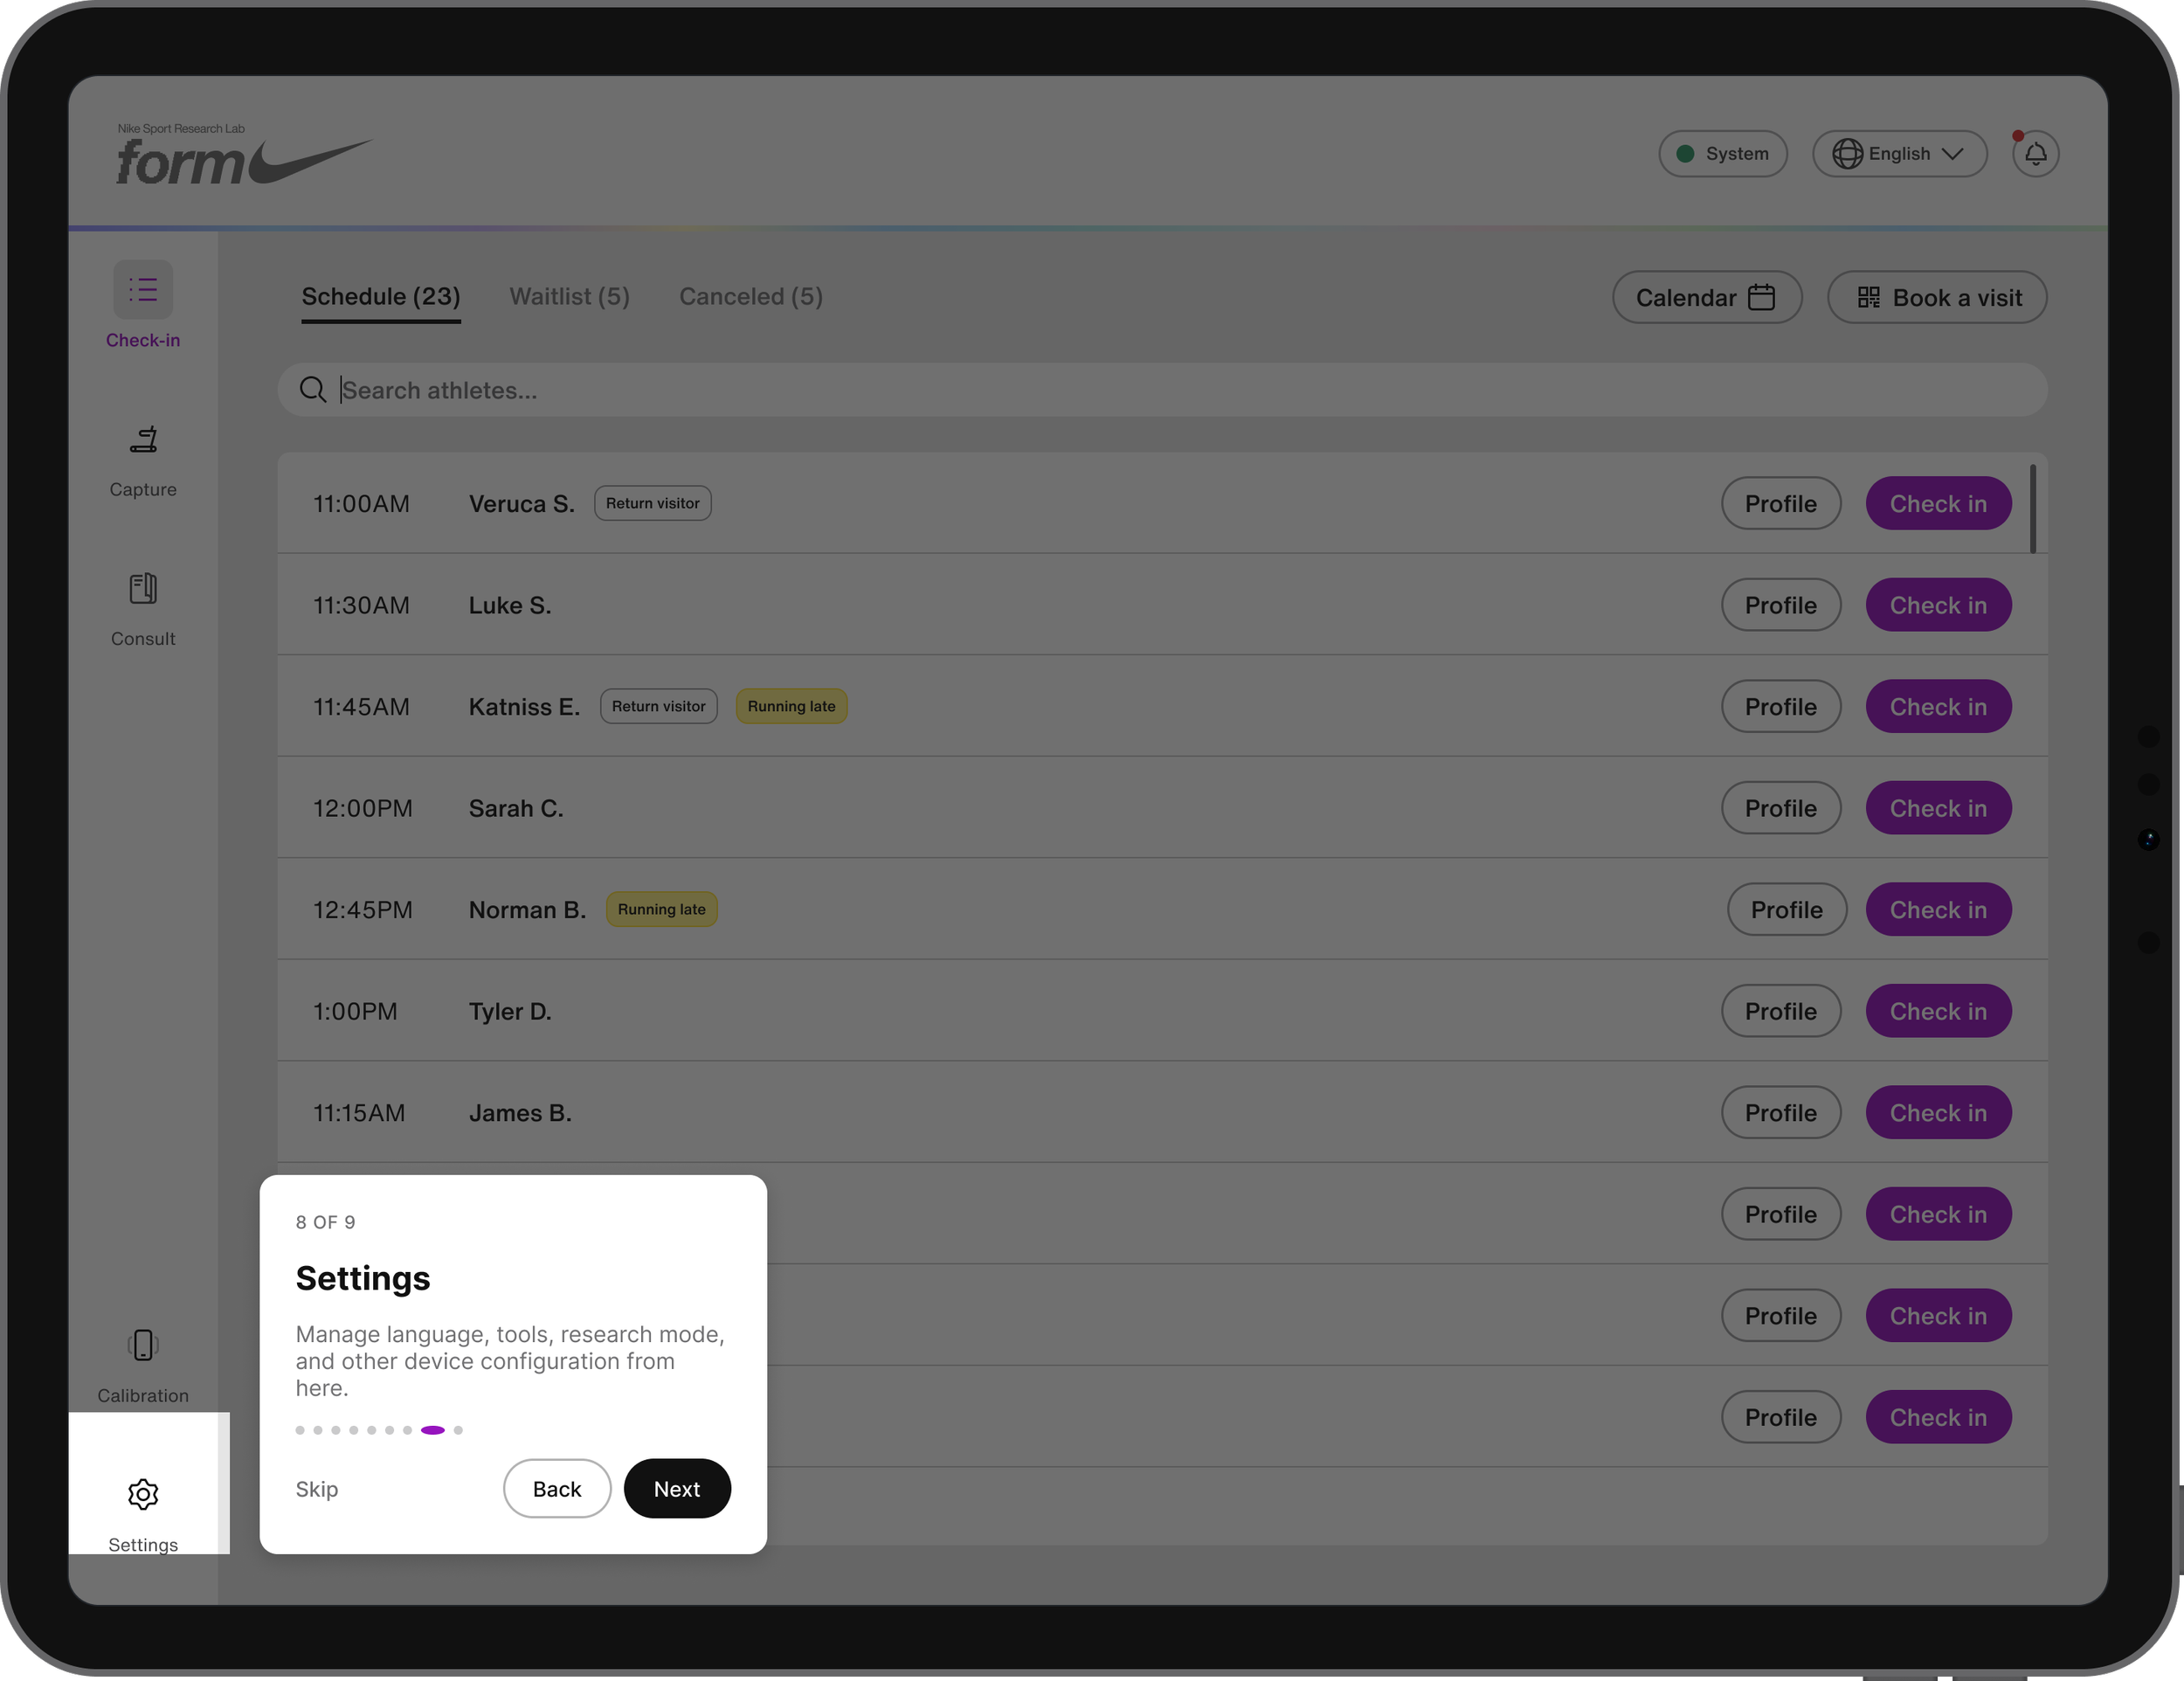Check in Luke S.
Screen dimensions: 2184x1681
(1938, 605)
